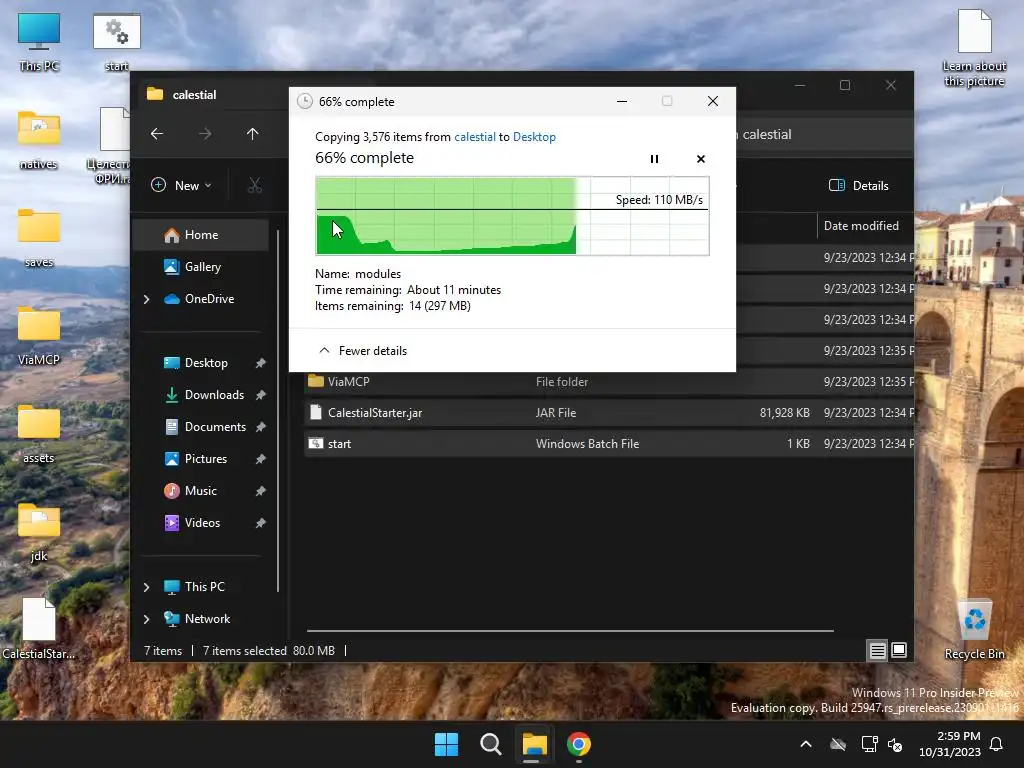Open the calestial source folder link
The width and height of the screenshot is (1024, 768).
475,136
